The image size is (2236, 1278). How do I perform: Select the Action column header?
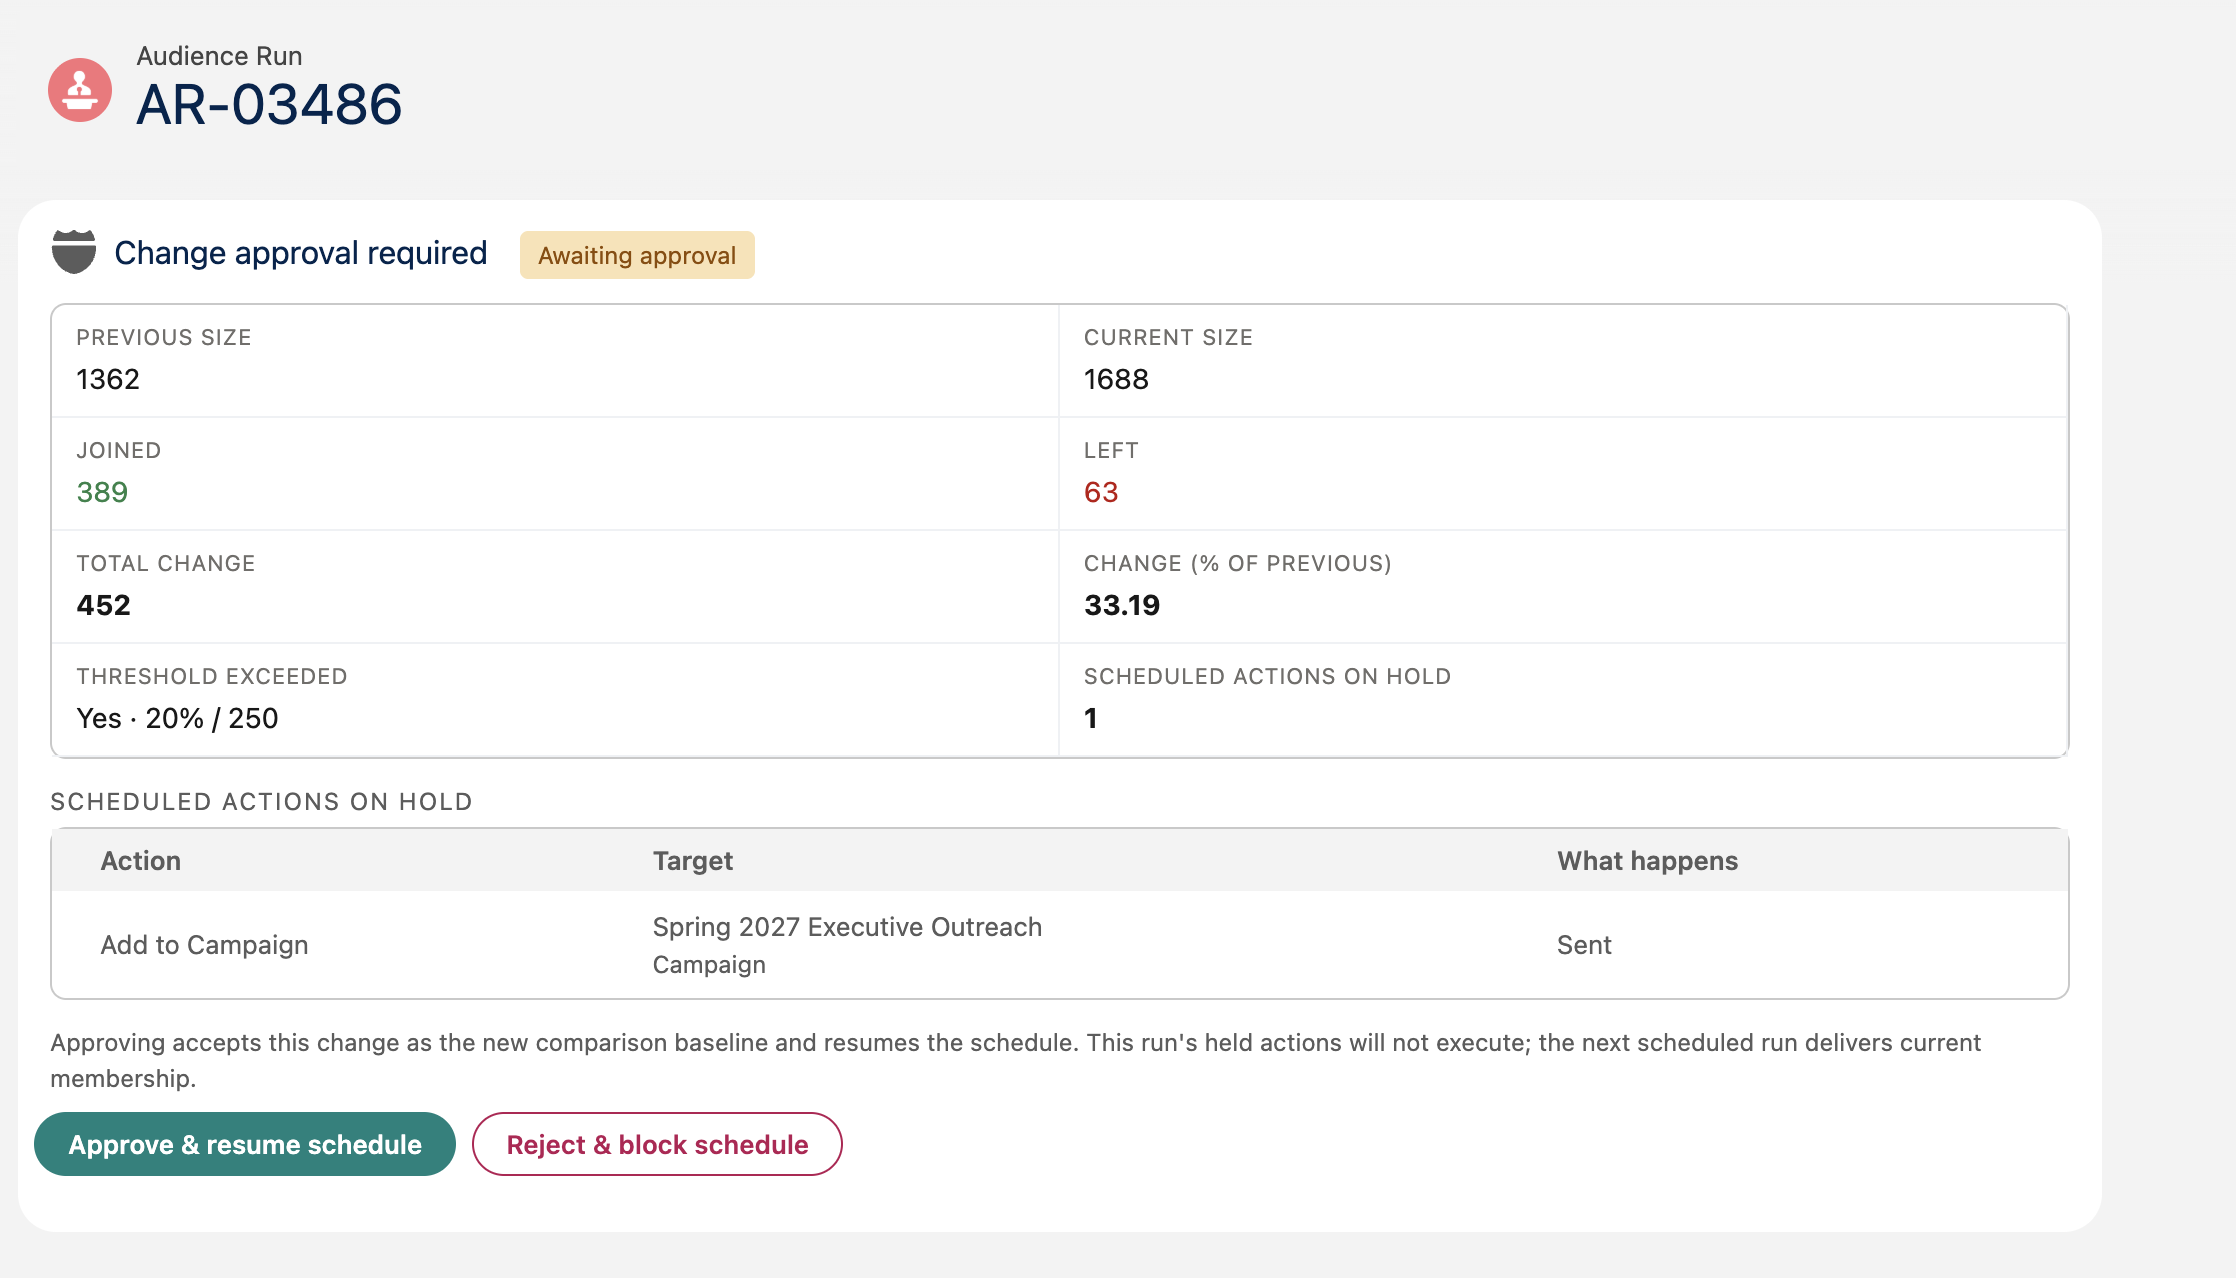pos(141,861)
